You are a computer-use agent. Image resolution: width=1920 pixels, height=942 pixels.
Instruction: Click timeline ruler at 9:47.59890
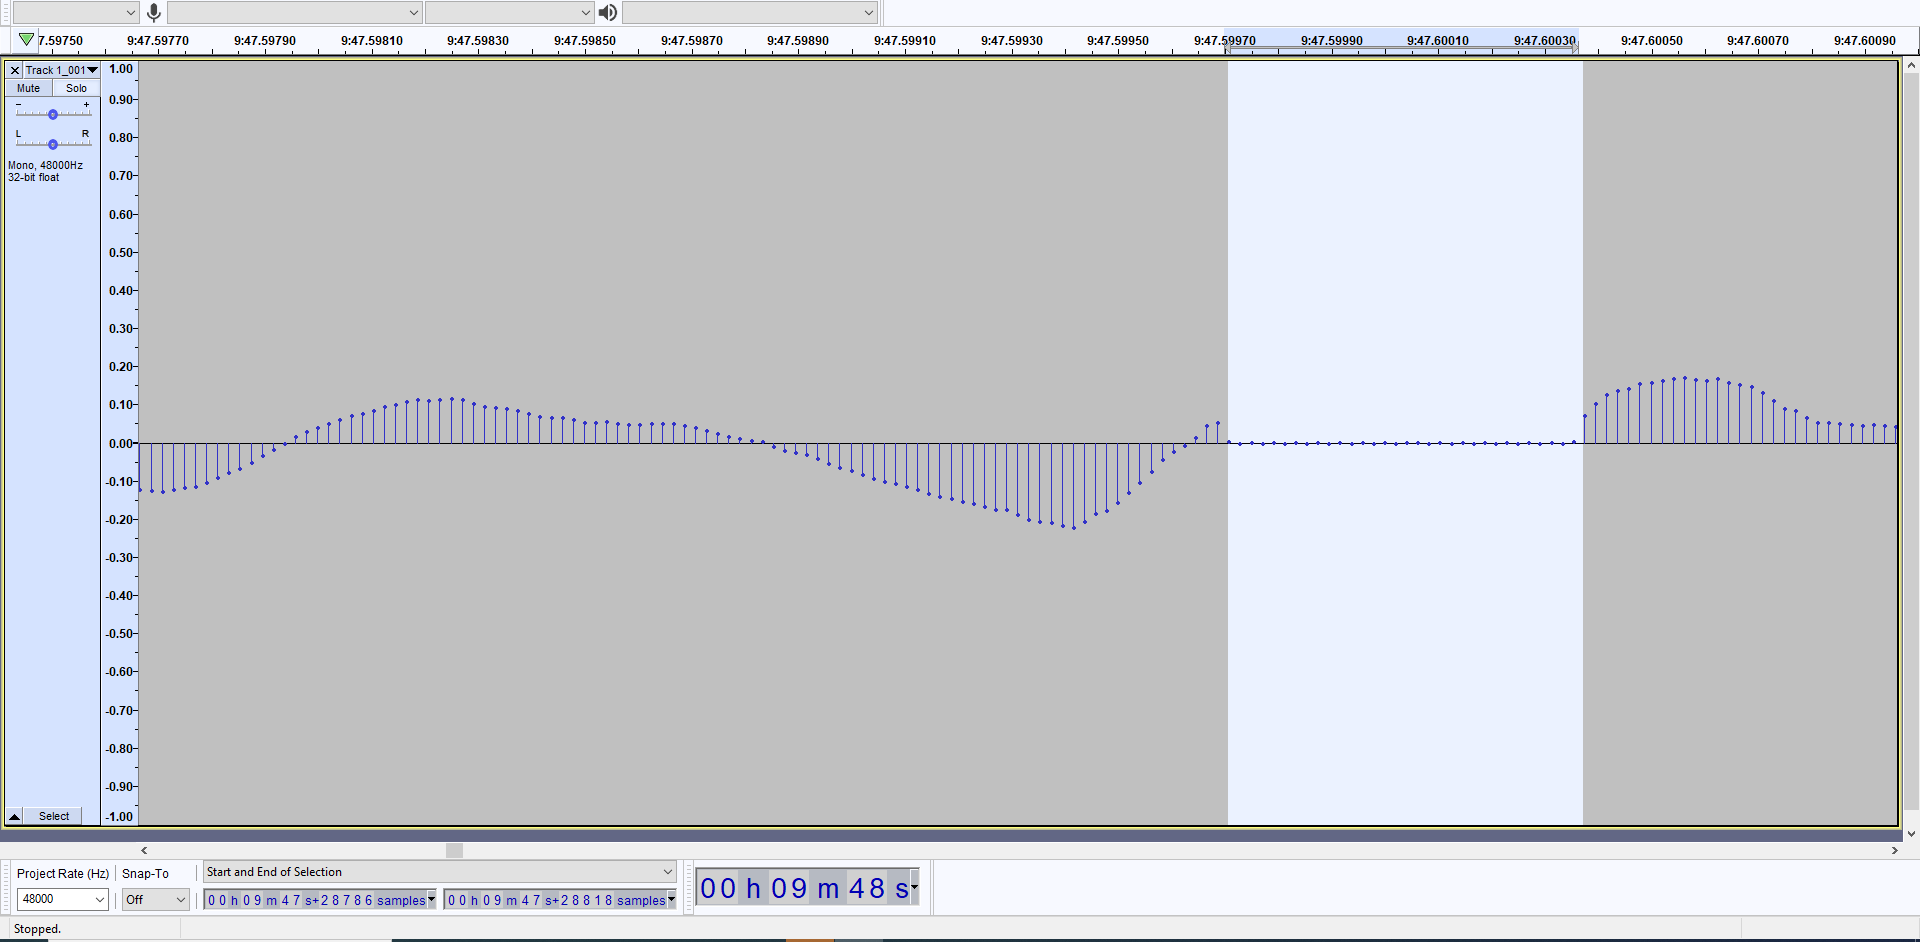(798, 41)
